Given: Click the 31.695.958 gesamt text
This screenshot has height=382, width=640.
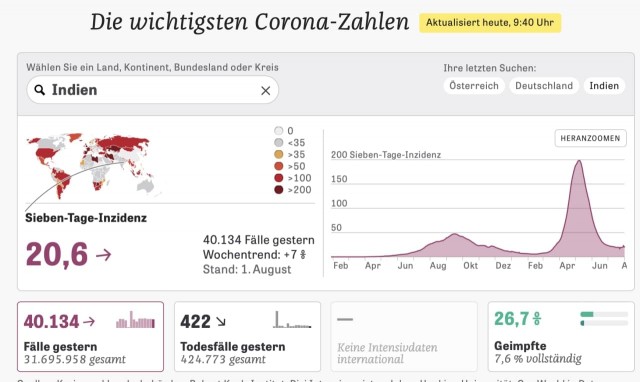Looking at the screenshot, I should pyautogui.click(x=75, y=360).
